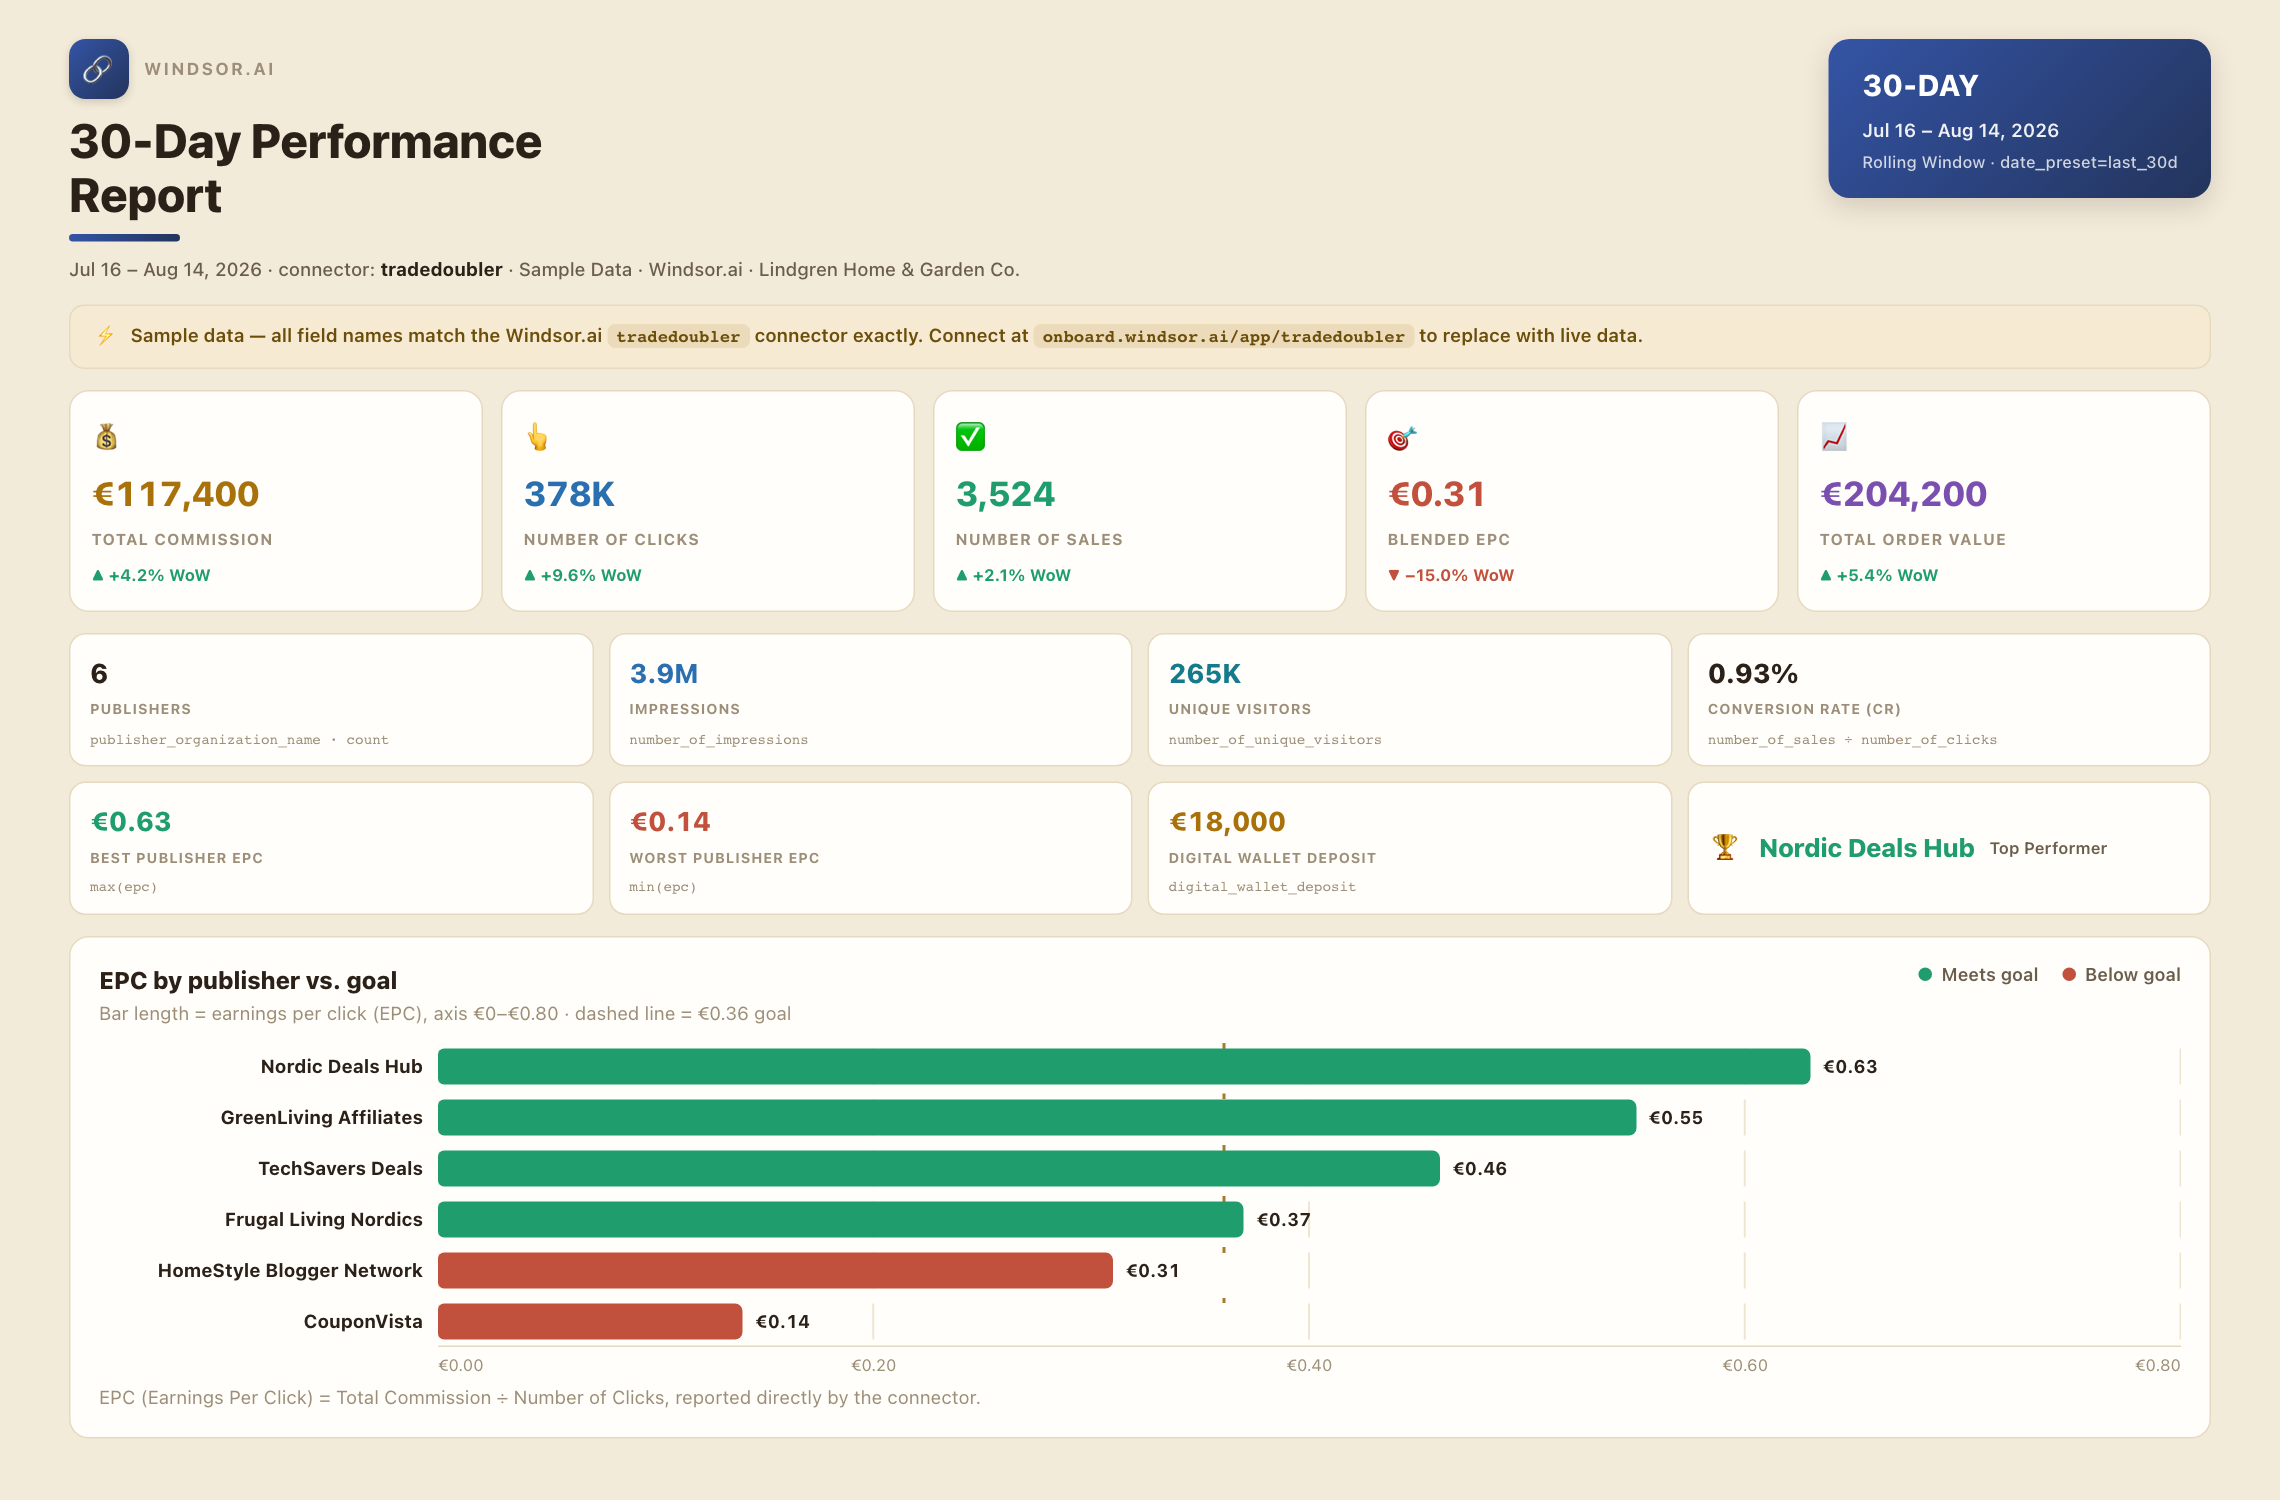Viewport: 2280px width, 1500px height.
Task: Click the 6 Publishers count value
Action: pos(99,674)
